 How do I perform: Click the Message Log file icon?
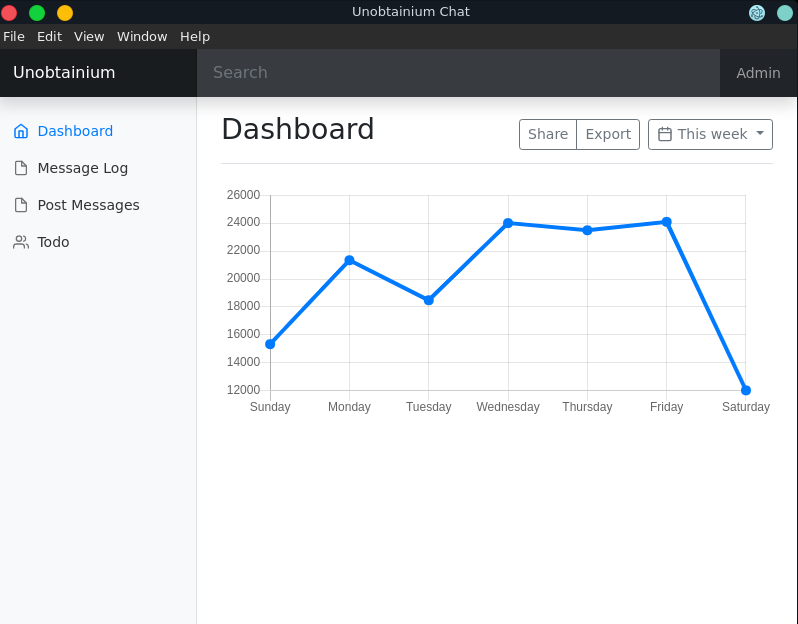point(21,168)
